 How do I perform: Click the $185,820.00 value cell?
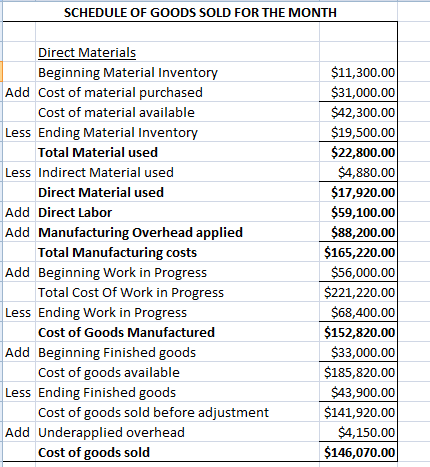pyautogui.click(x=358, y=372)
